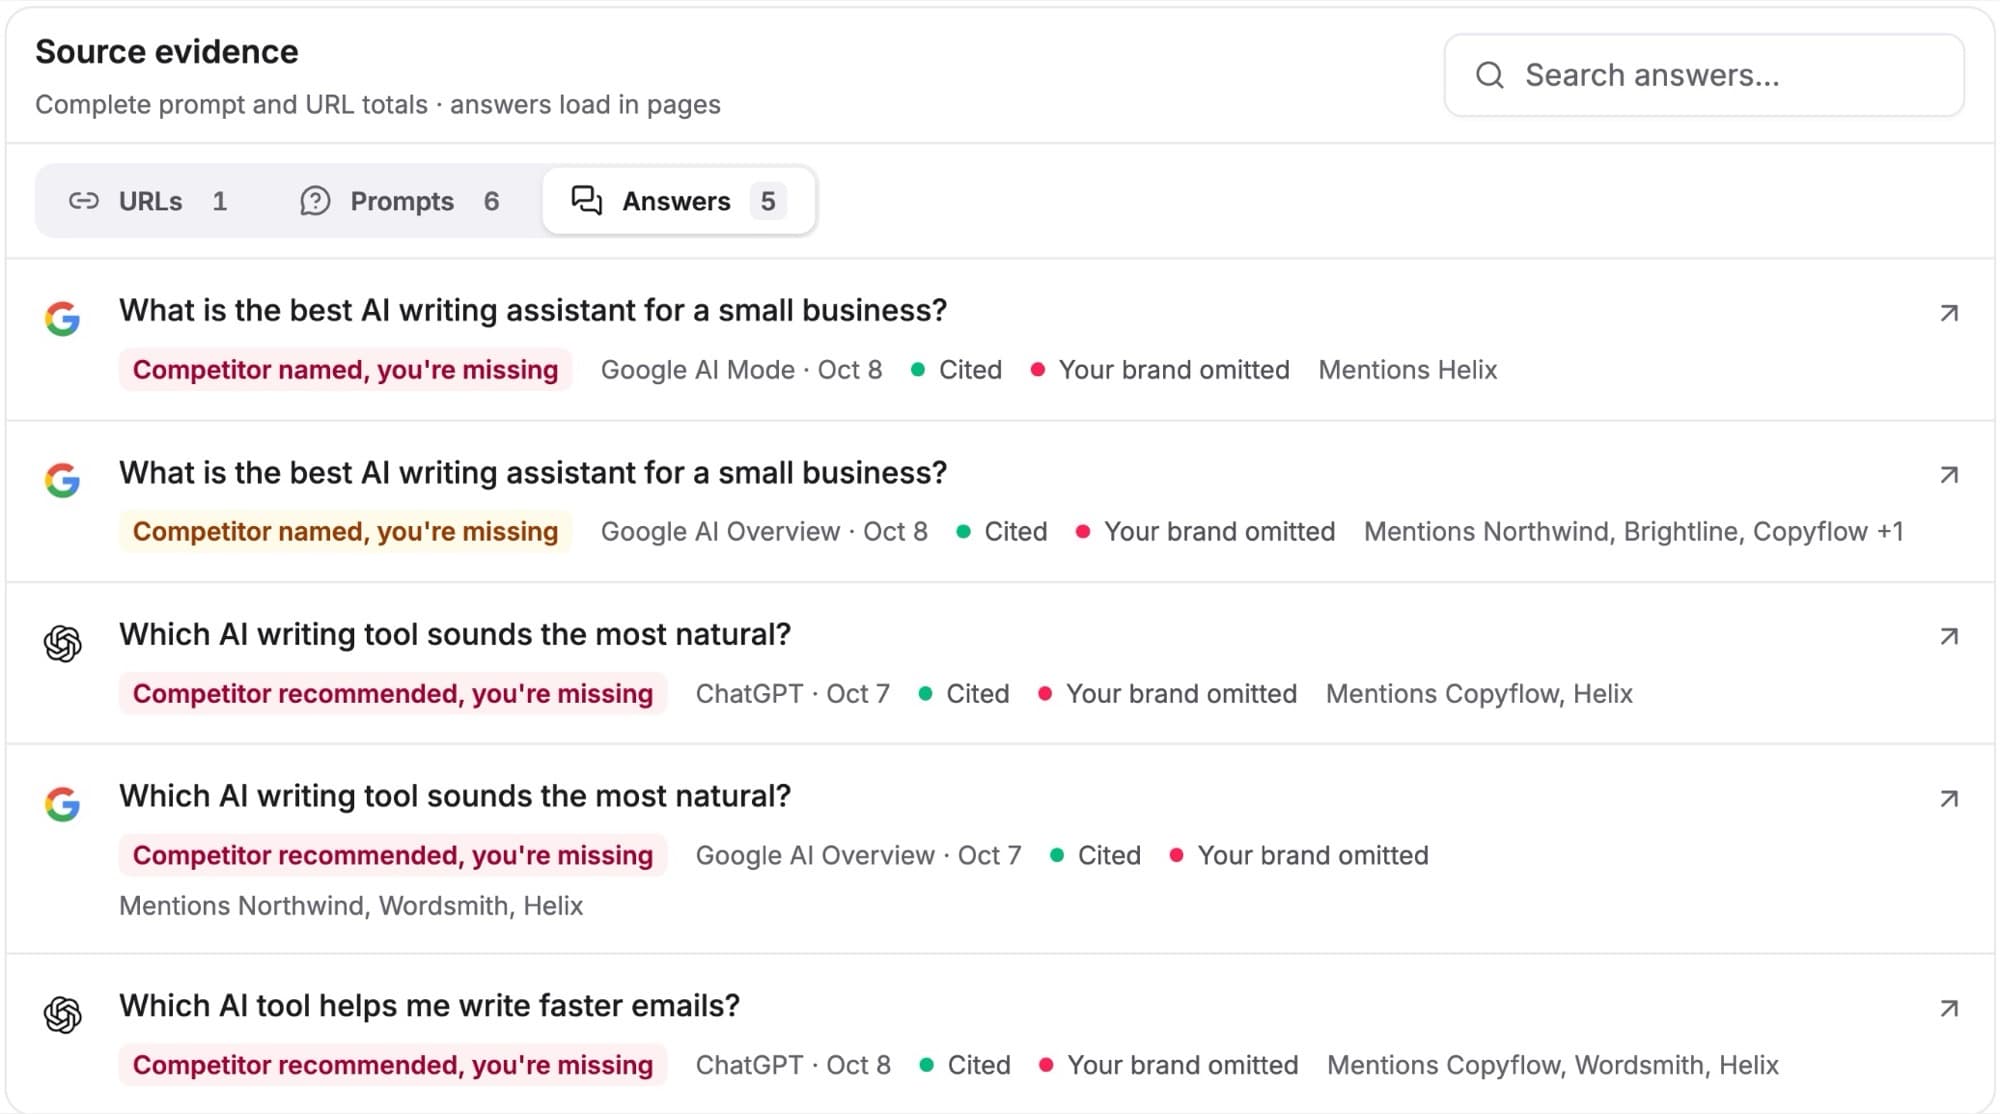This screenshot has width=2000, height=1114.
Task: Click the link icon in URLs tab
Action: coord(83,201)
